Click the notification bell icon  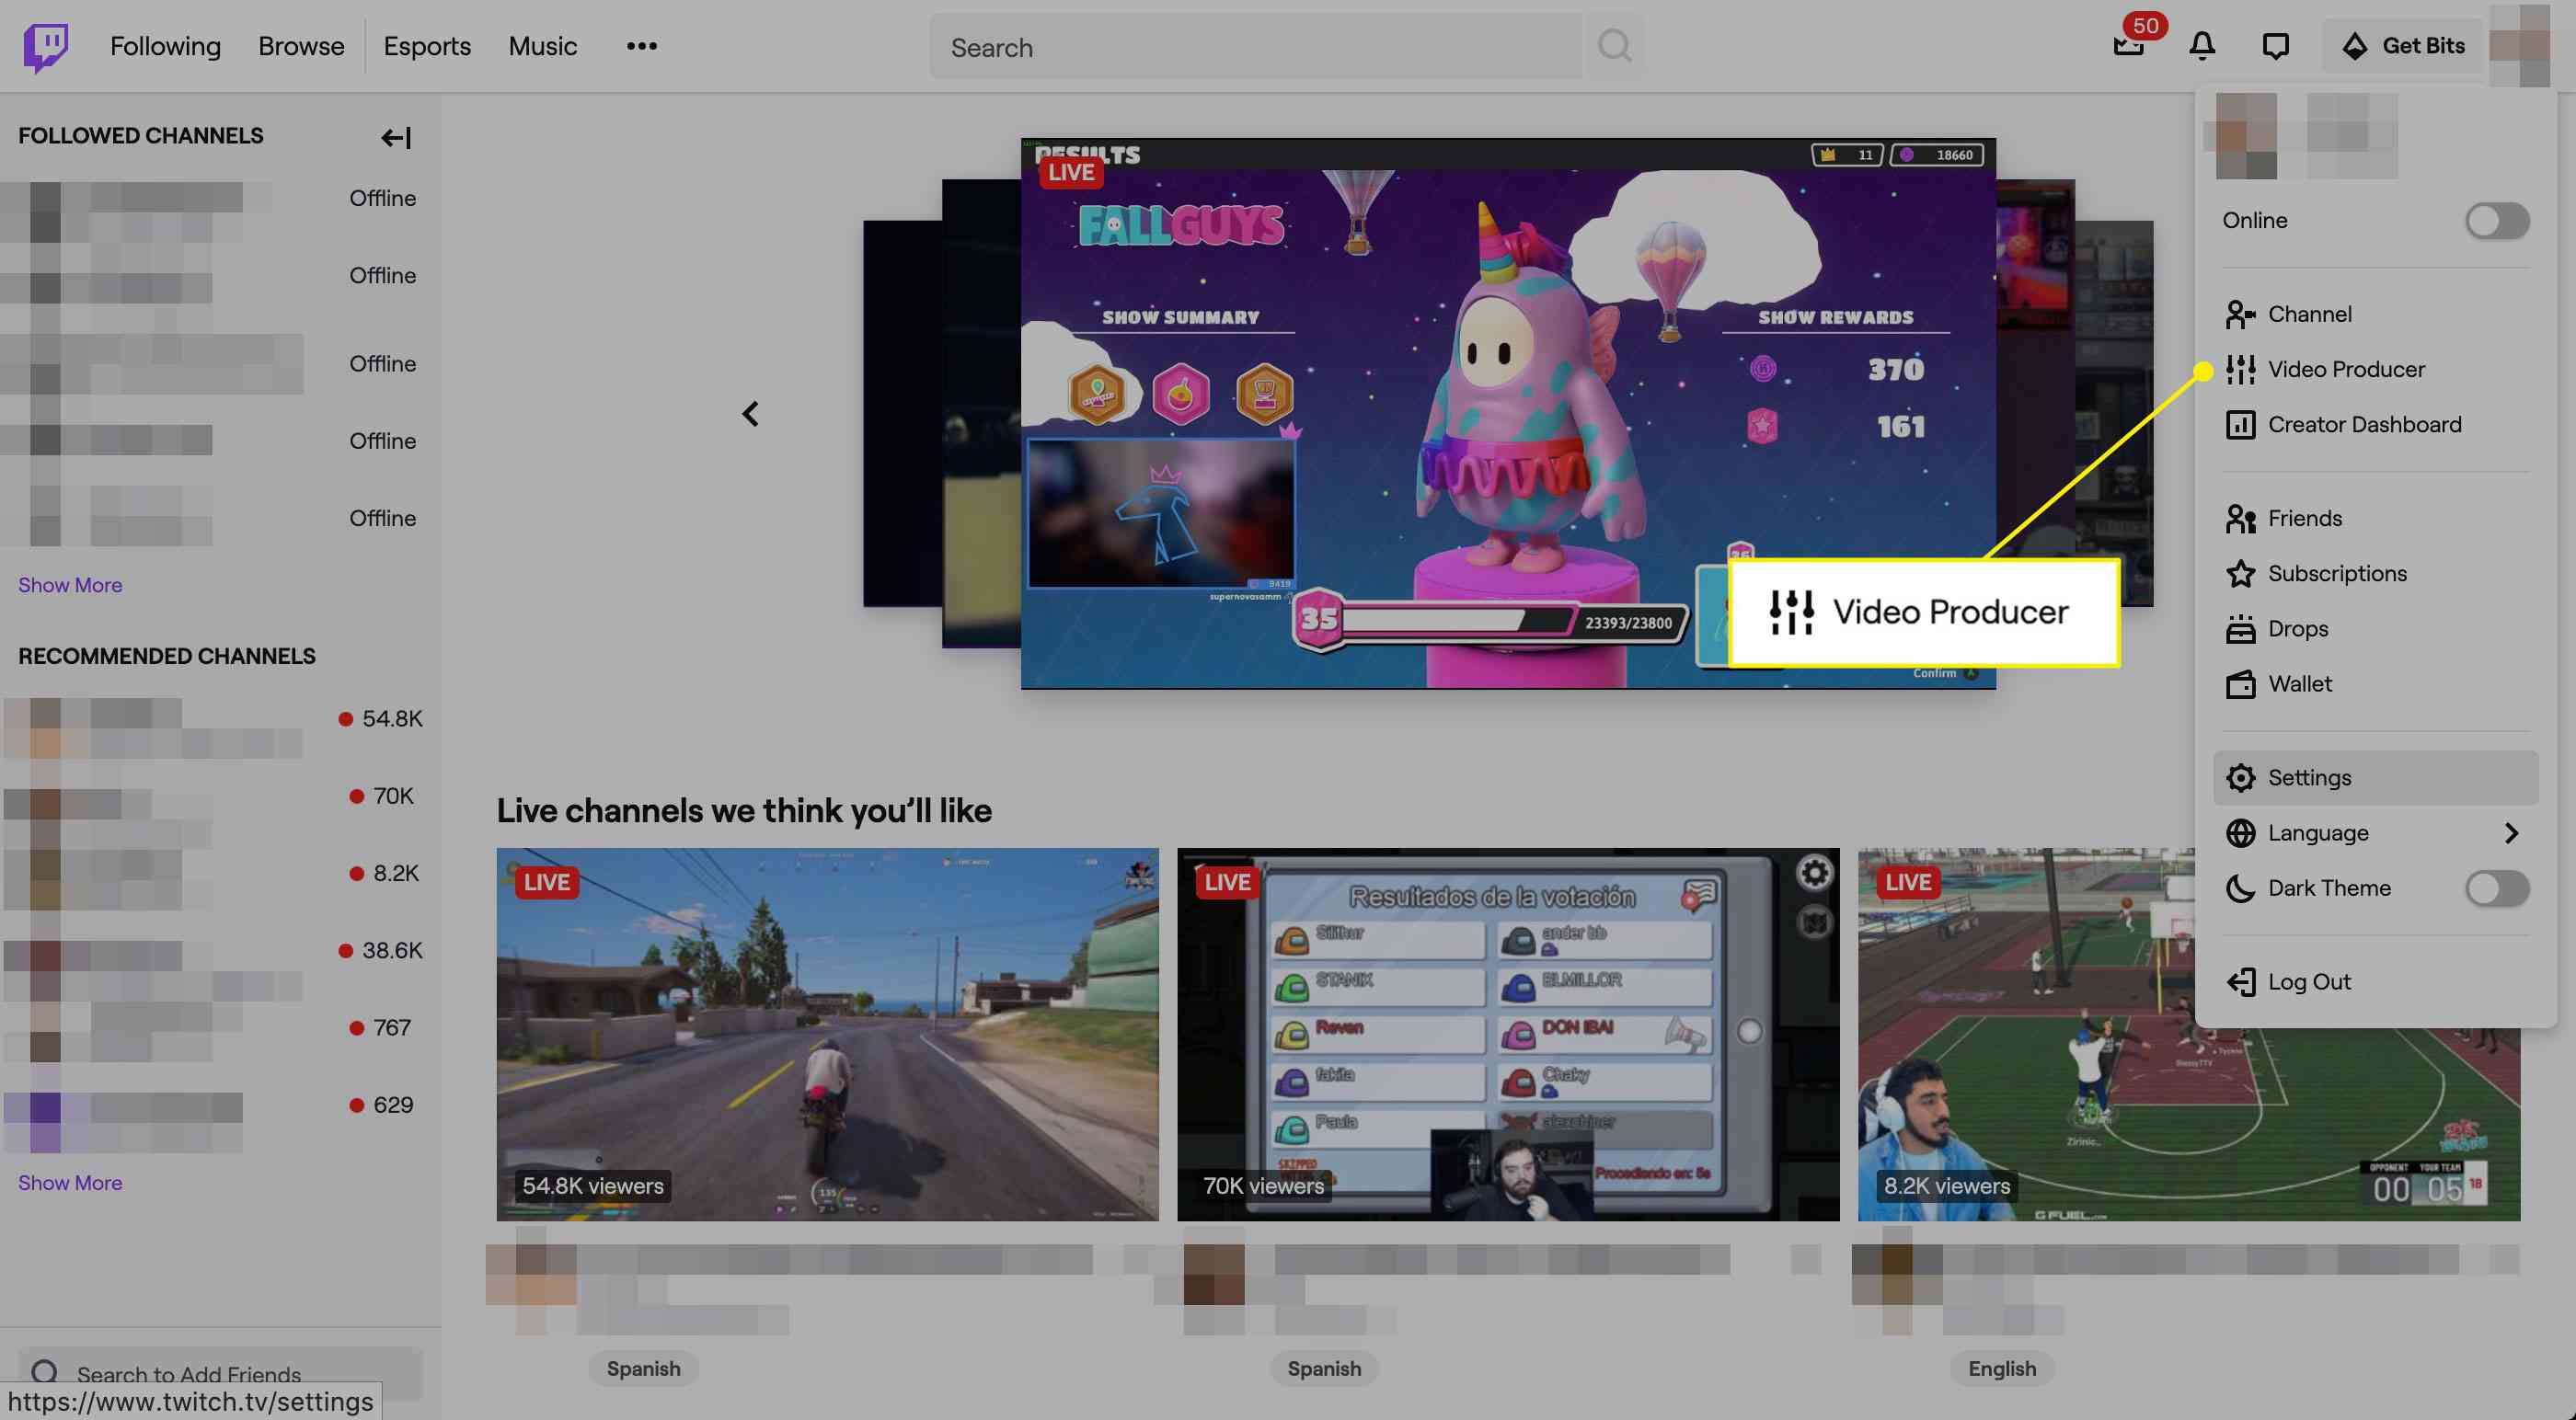point(2200,45)
